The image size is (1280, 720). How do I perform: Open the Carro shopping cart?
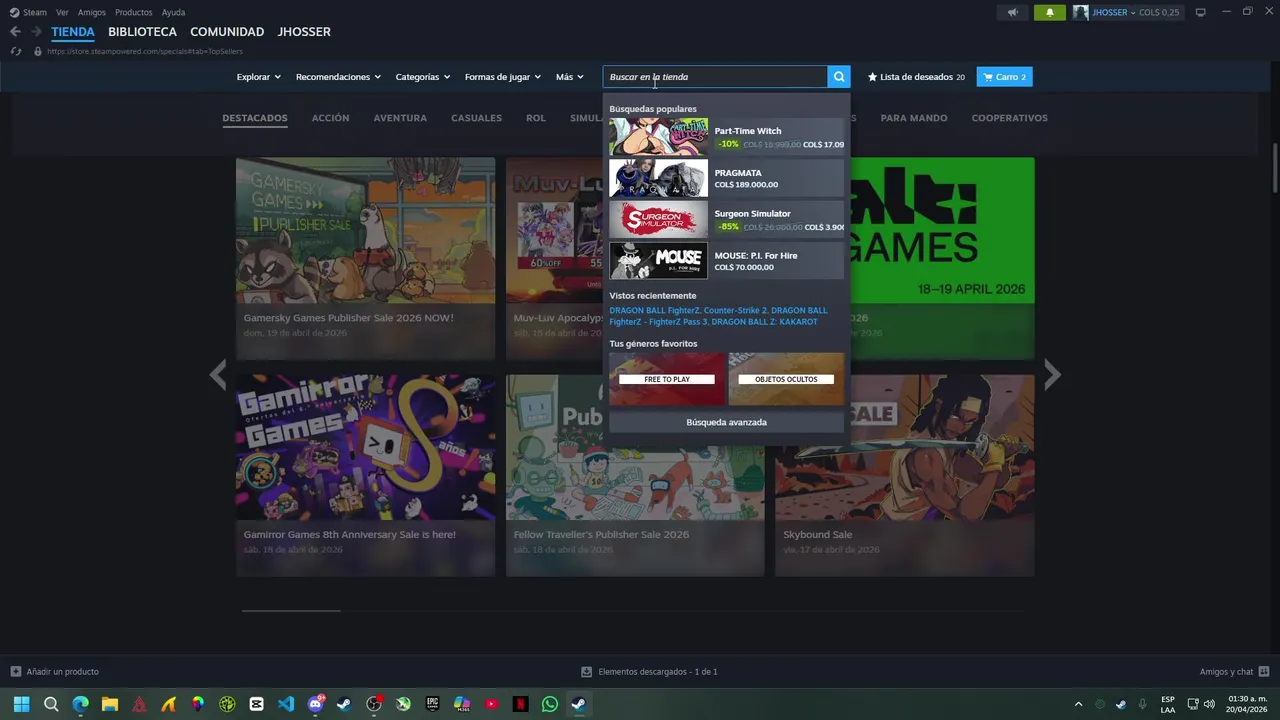tap(1004, 77)
